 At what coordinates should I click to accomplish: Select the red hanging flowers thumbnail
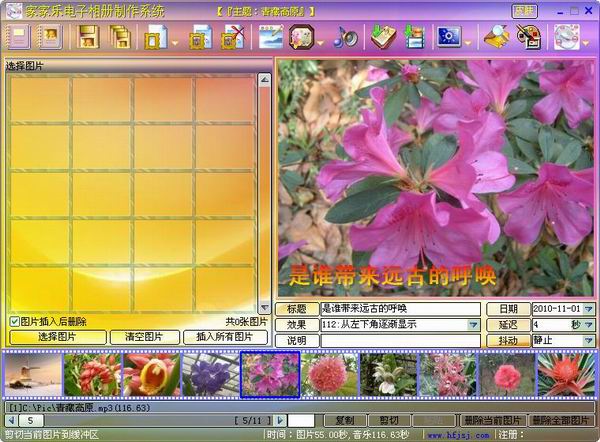[93, 375]
